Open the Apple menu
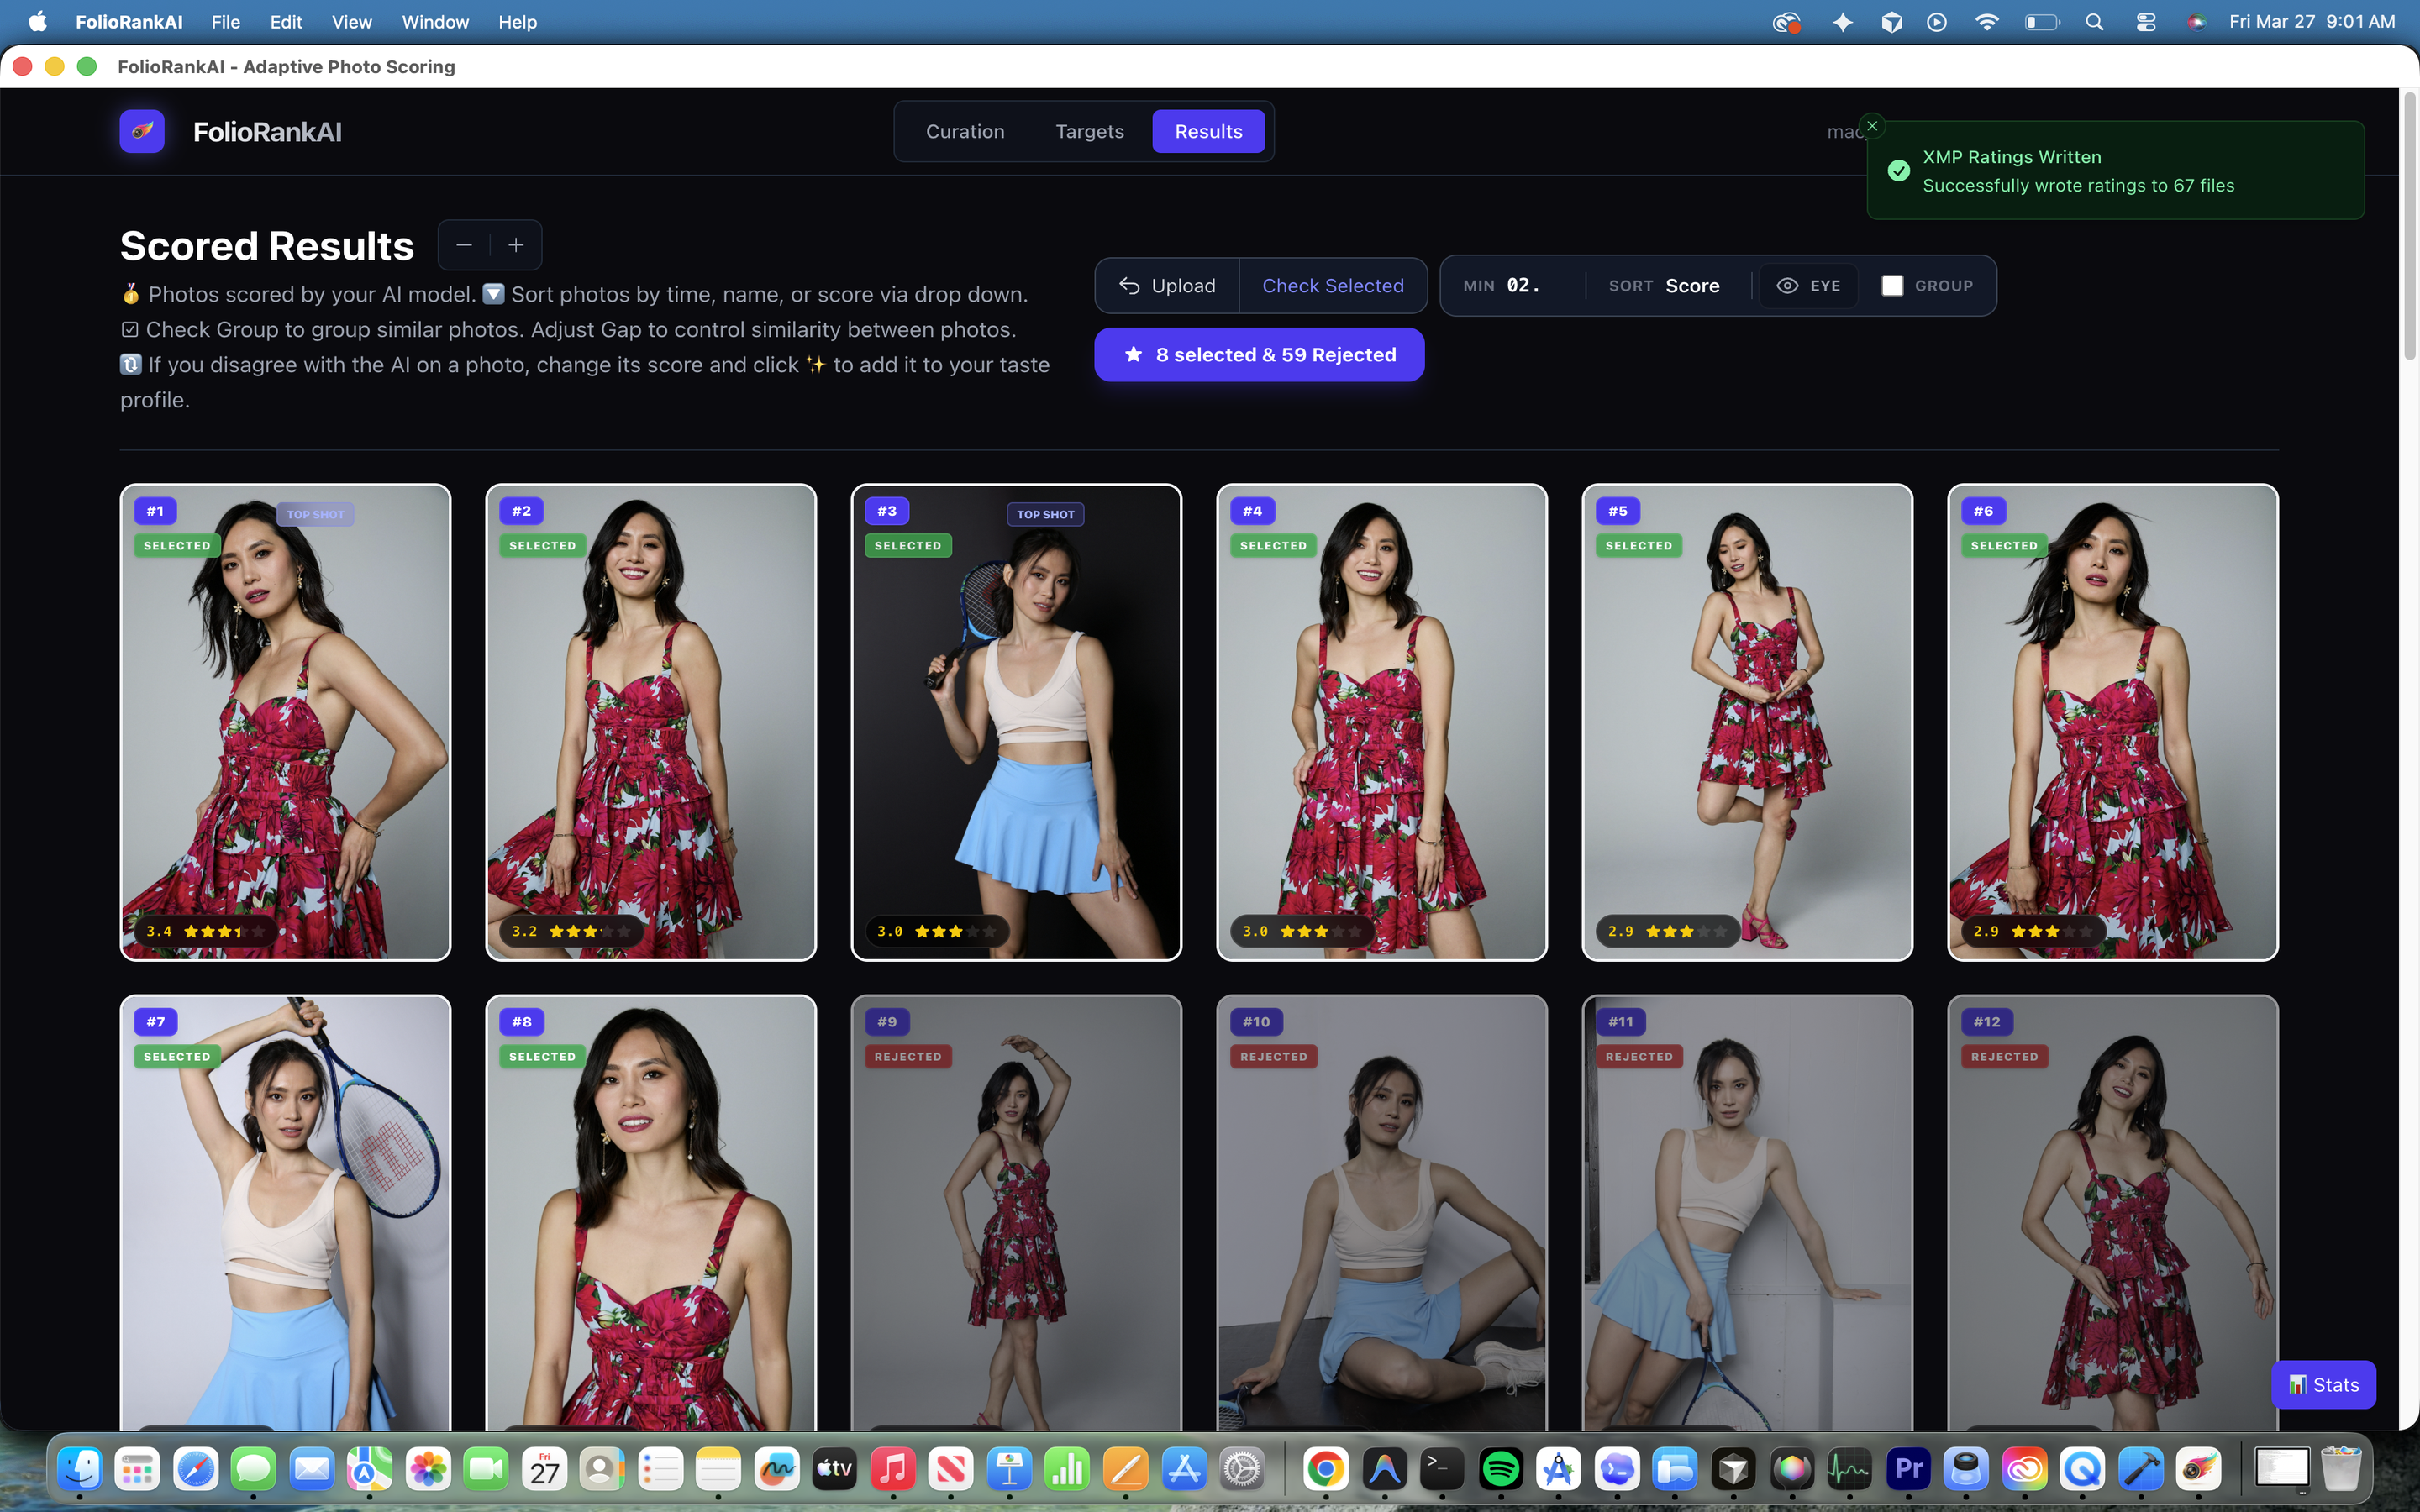The height and width of the screenshot is (1512, 2420). pyautogui.click(x=38, y=22)
